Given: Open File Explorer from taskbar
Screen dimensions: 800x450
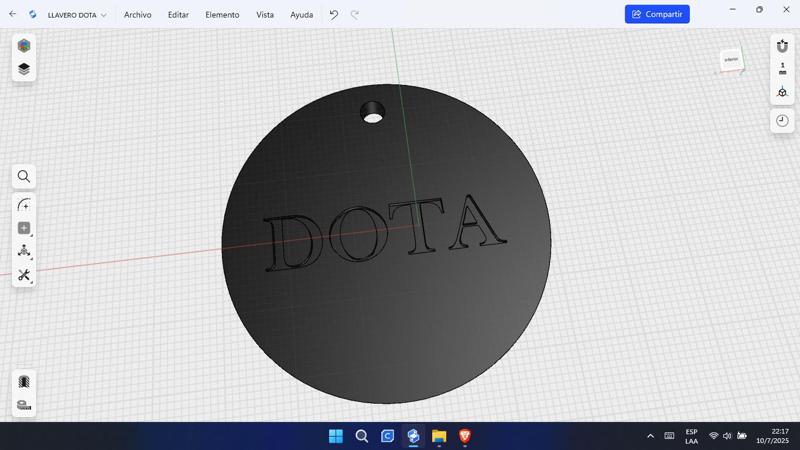Looking at the screenshot, I should point(439,436).
